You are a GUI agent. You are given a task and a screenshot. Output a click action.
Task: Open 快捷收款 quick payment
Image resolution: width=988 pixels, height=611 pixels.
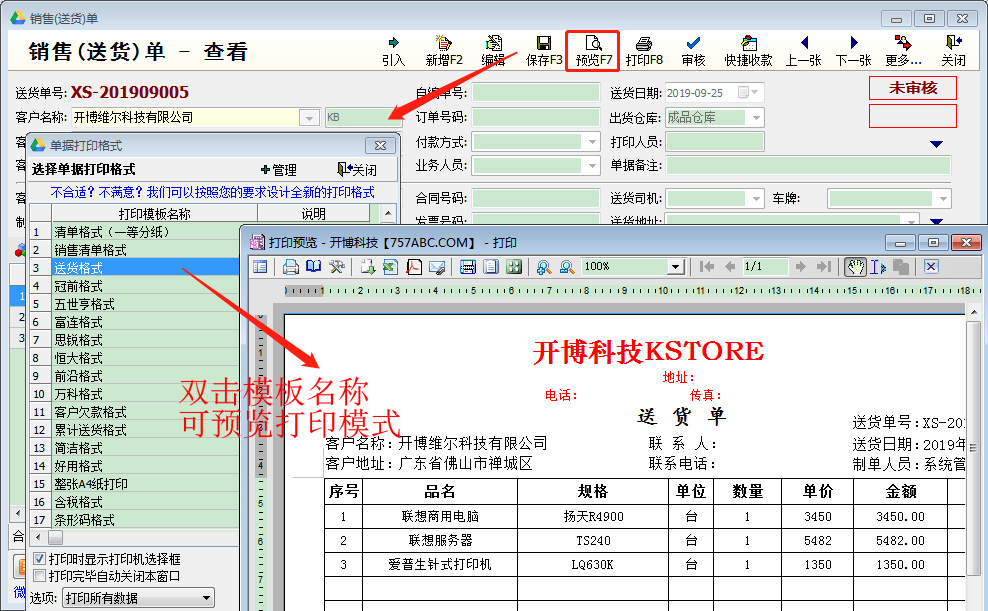click(x=748, y=51)
